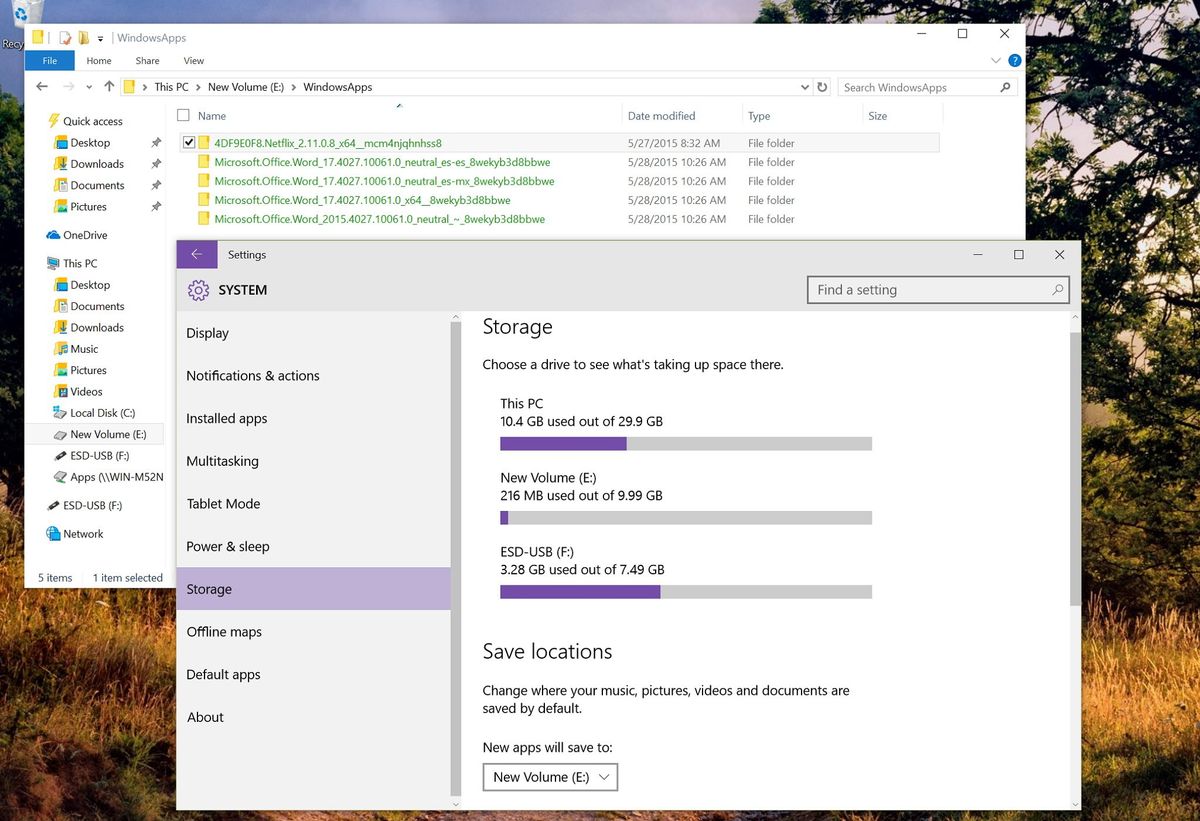The width and height of the screenshot is (1200, 821).
Task: Click the search magnifier in Find a setting
Action: click(1057, 289)
